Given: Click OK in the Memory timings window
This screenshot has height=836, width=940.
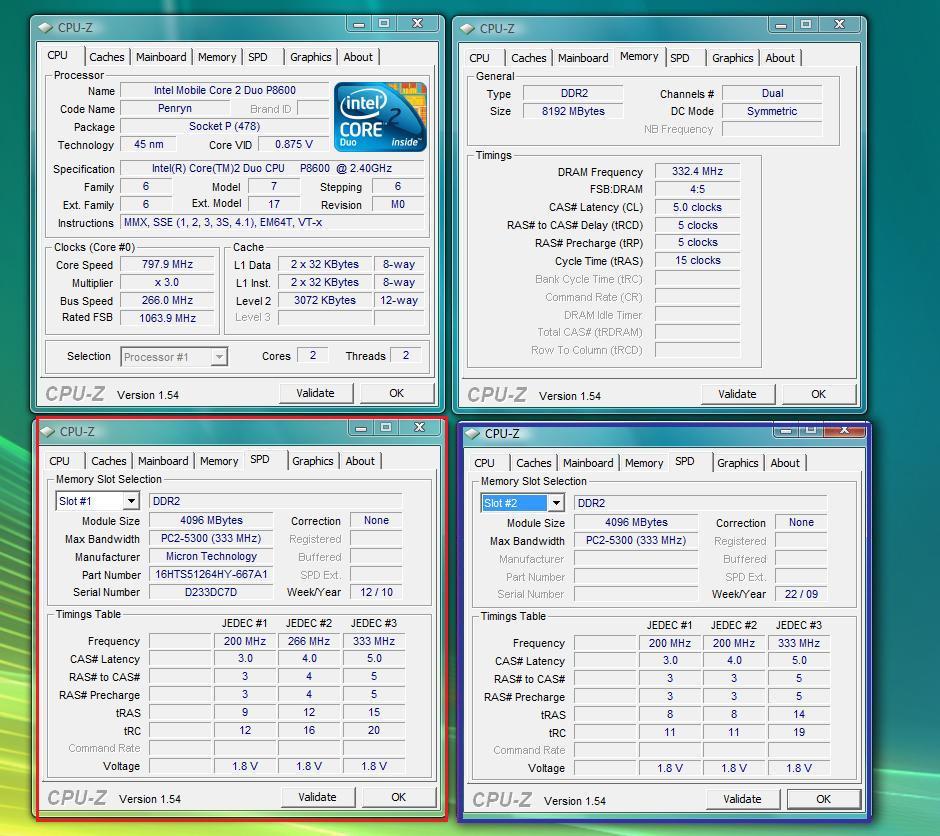Looking at the screenshot, I should (x=817, y=394).
